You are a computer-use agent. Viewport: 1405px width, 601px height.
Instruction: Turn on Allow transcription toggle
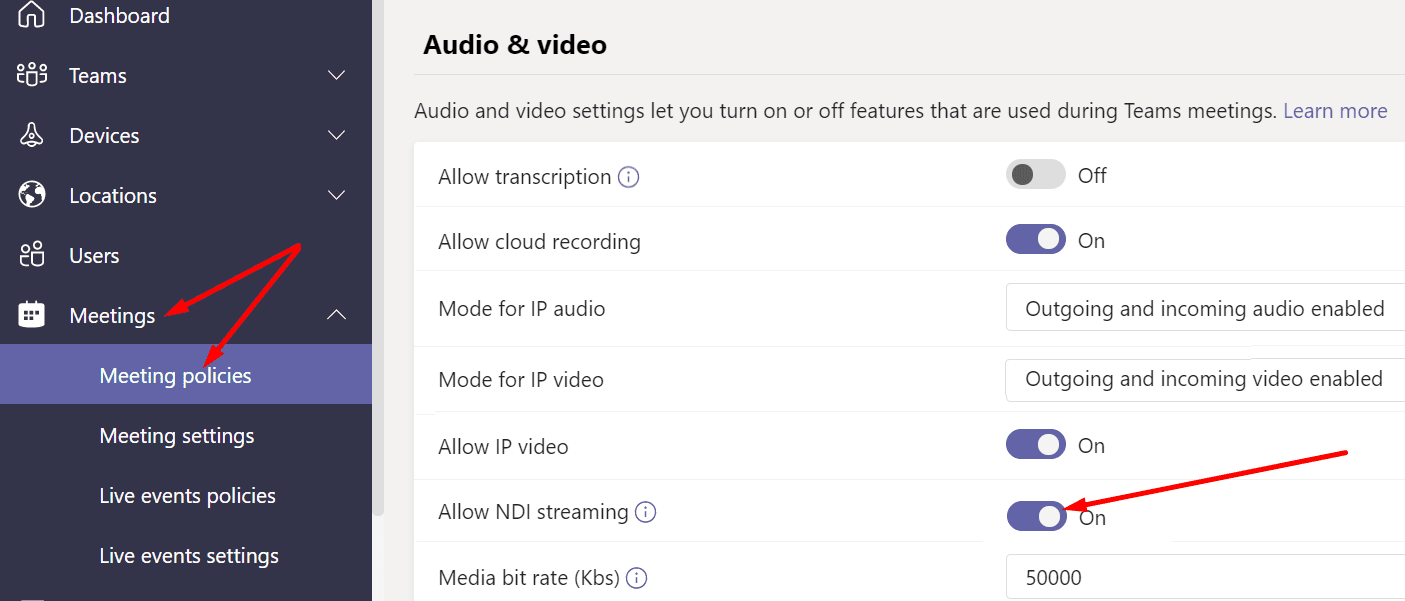tap(1035, 175)
